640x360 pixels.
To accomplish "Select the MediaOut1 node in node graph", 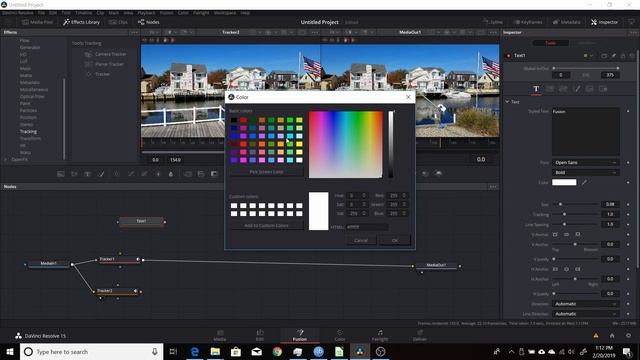I will coord(436,265).
